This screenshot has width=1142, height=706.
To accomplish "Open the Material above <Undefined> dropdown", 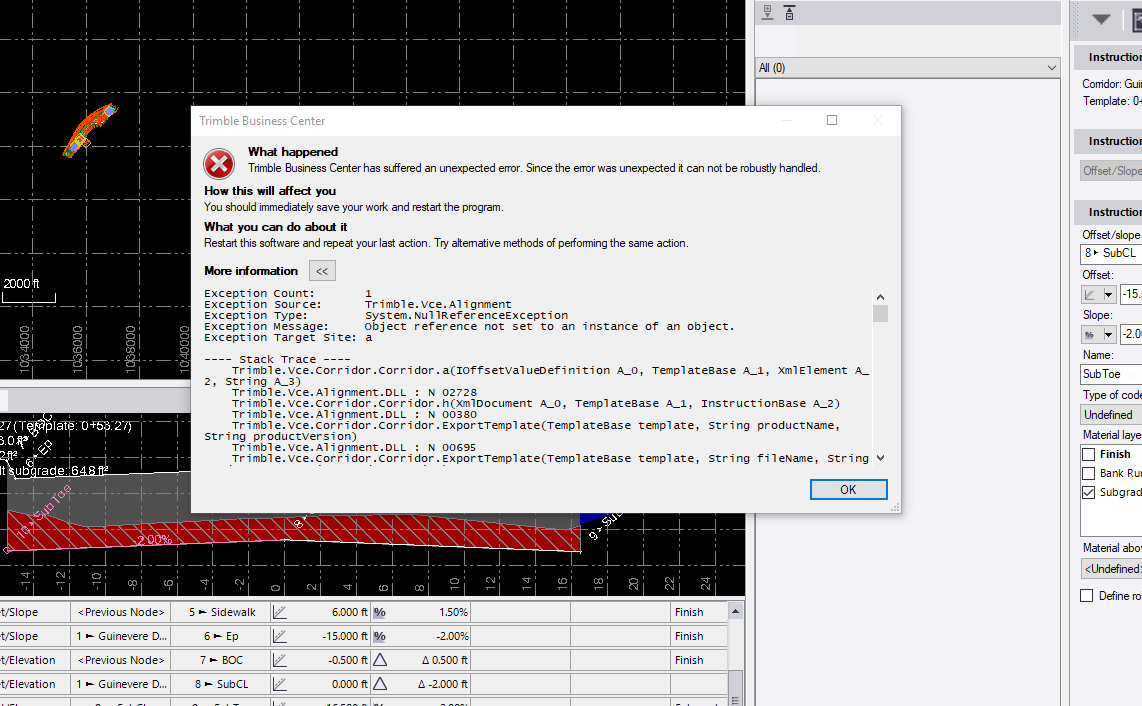I will coord(1111,568).
